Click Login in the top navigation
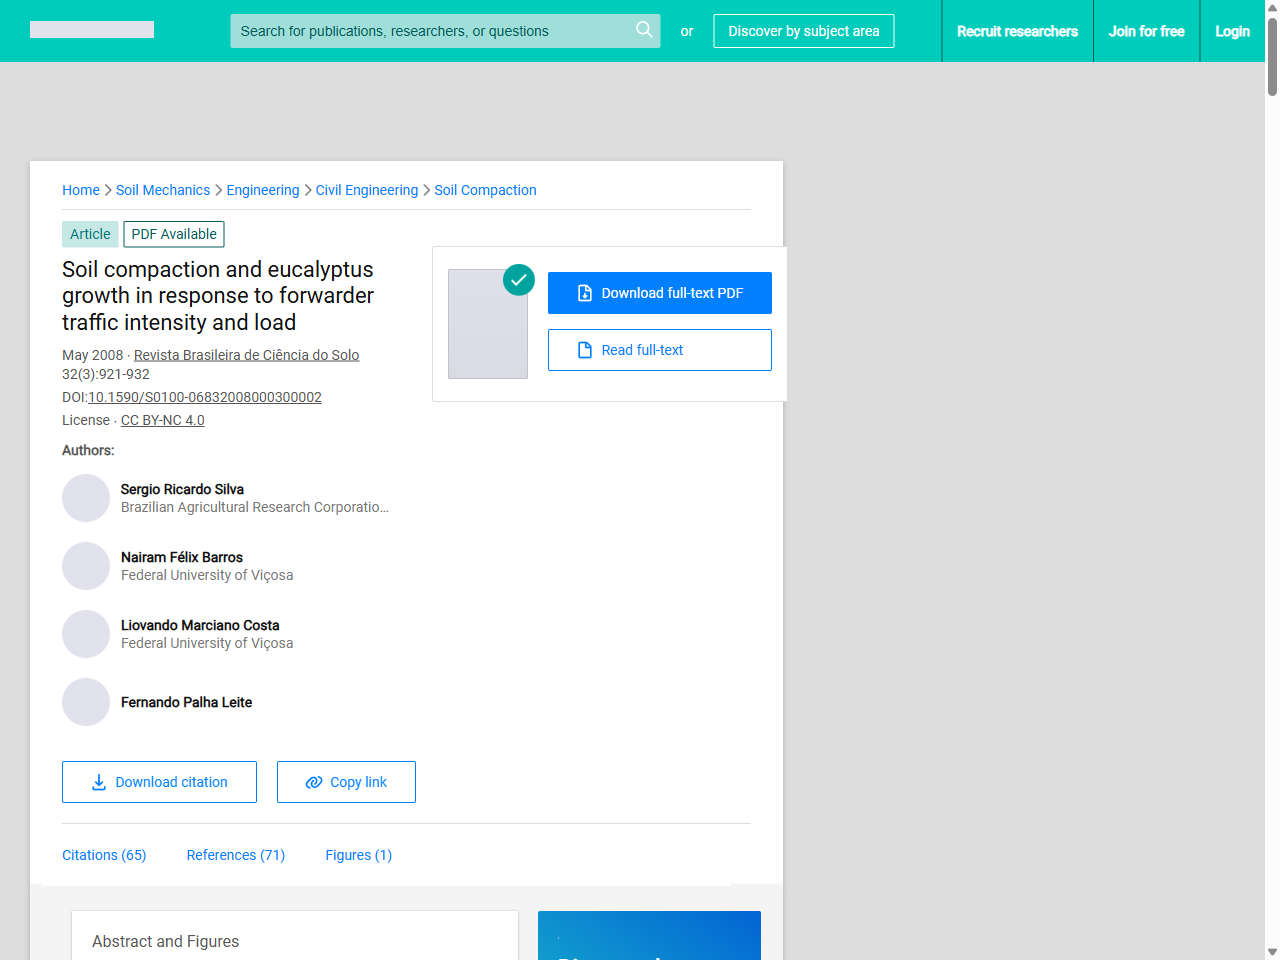The height and width of the screenshot is (960, 1280). coord(1232,30)
